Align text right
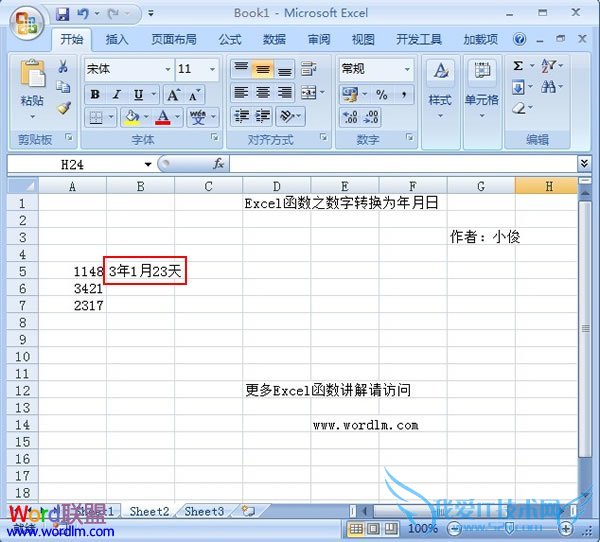The height and width of the screenshot is (542, 600). 284,92
